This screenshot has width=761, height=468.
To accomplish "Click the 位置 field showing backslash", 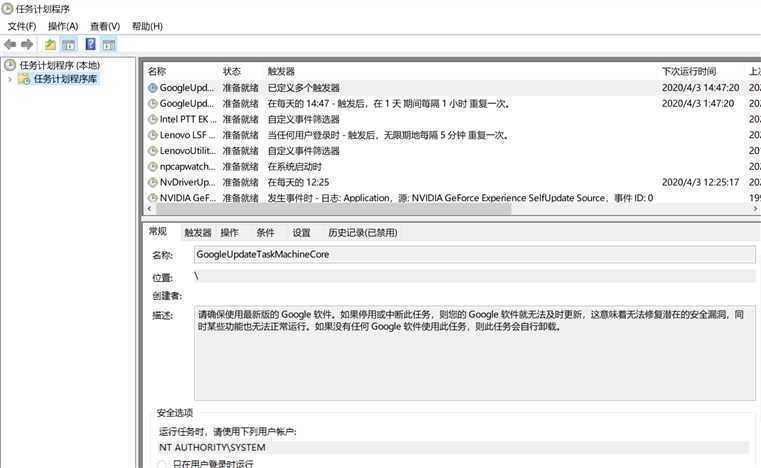I will point(475,276).
